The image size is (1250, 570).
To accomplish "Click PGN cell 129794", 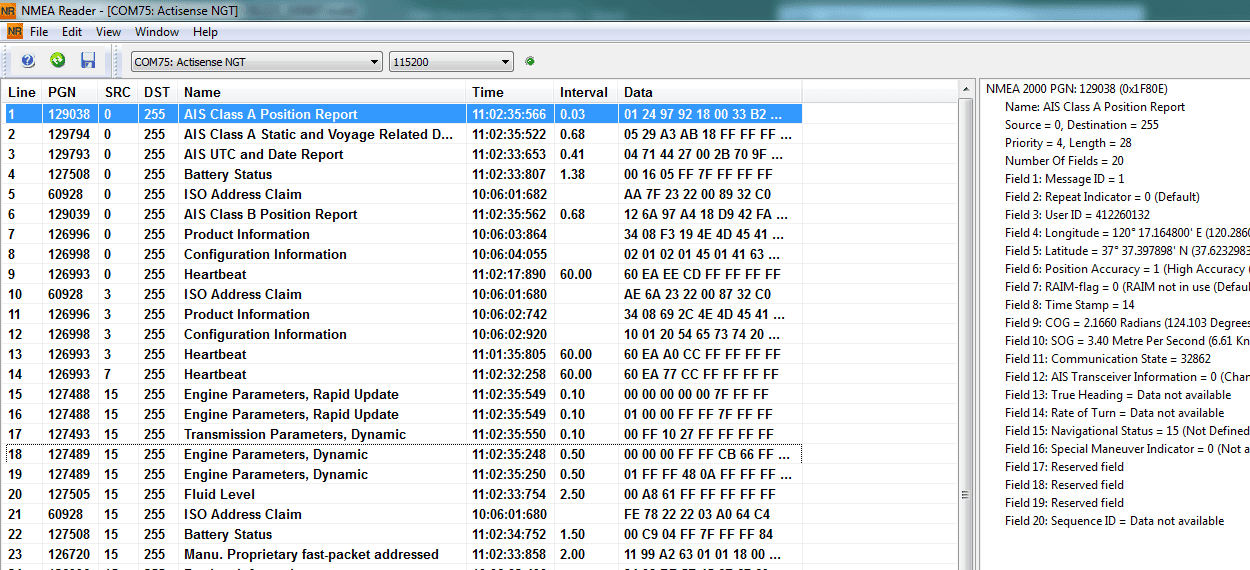I will 69,134.
